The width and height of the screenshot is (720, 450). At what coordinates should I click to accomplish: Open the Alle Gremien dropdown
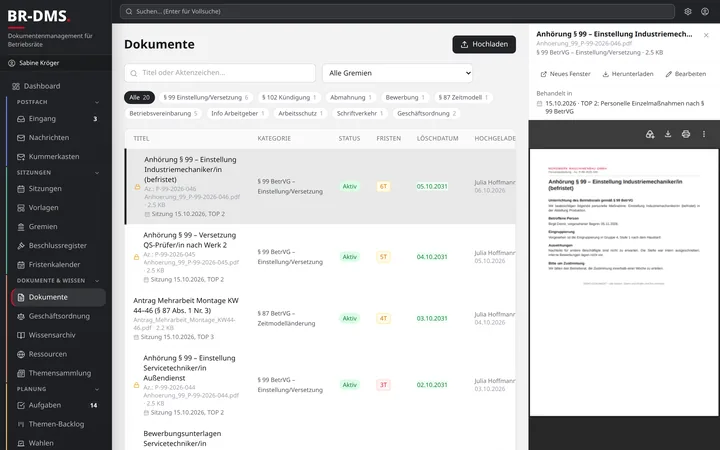397,73
